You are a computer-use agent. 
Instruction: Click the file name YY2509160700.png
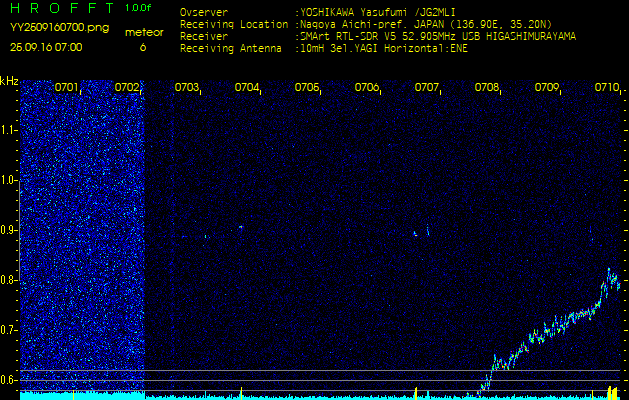[59, 28]
